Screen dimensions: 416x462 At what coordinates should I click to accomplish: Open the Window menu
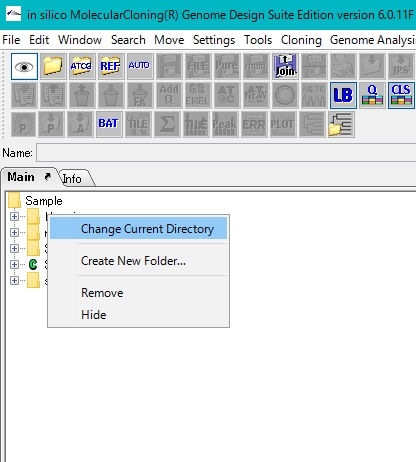pyautogui.click(x=80, y=40)
